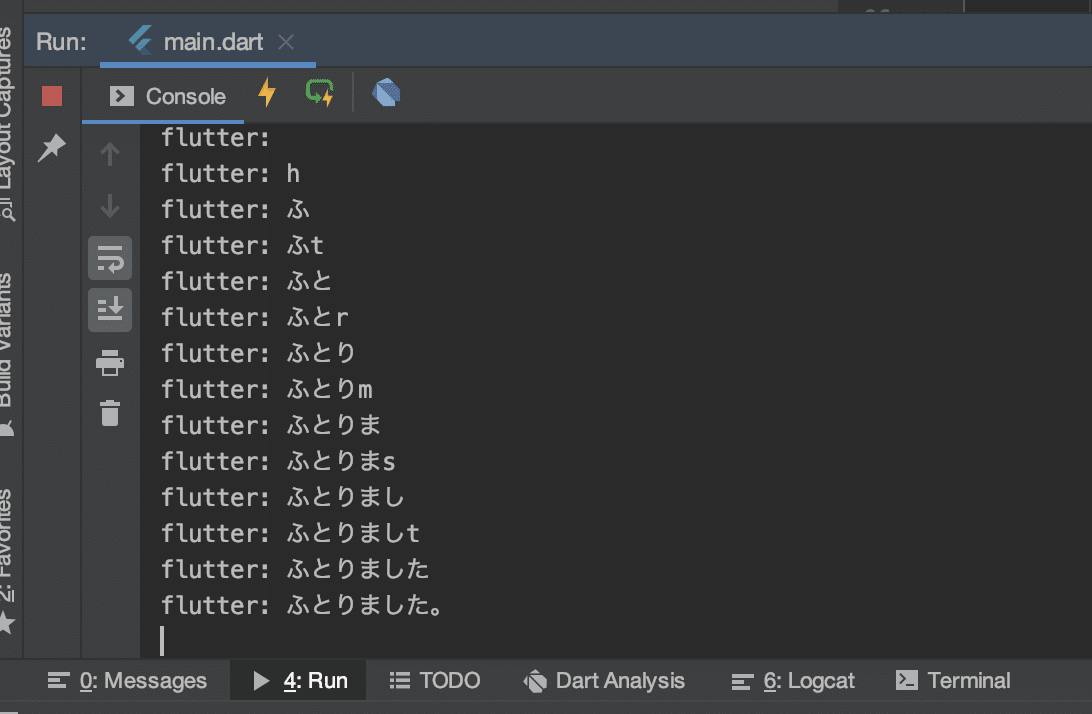Screen dimensions: 1092x714
Task: Click the console line 'flutter: ふとr'
Action: [x=255, y=317]
